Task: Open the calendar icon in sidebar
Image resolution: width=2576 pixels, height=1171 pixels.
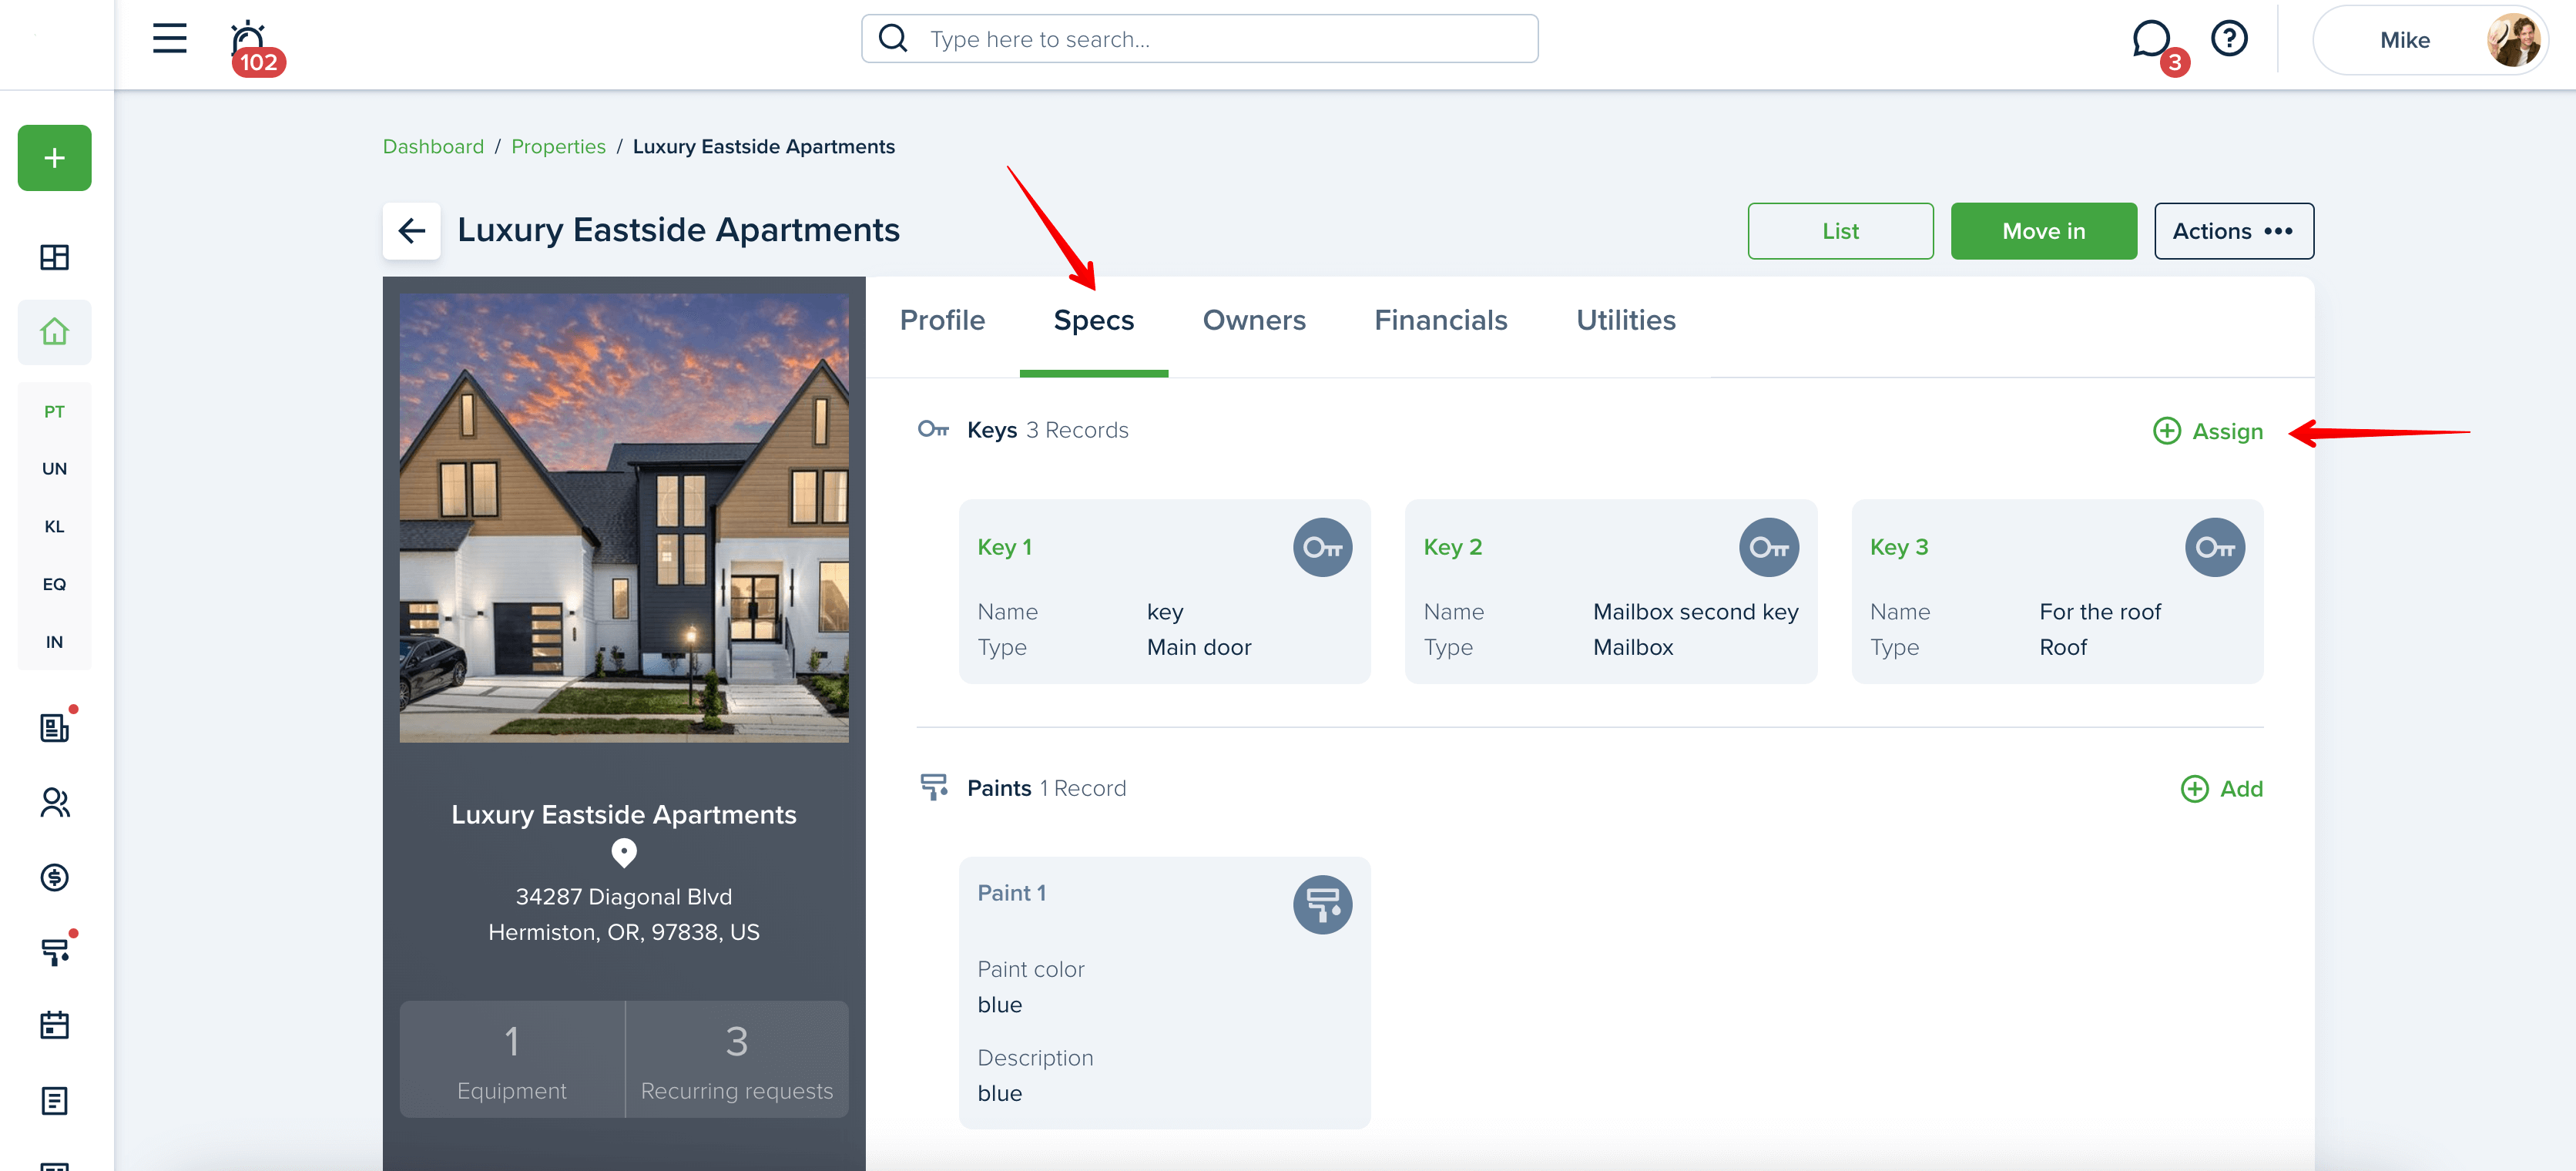Action: click(x=54, y=1025)
